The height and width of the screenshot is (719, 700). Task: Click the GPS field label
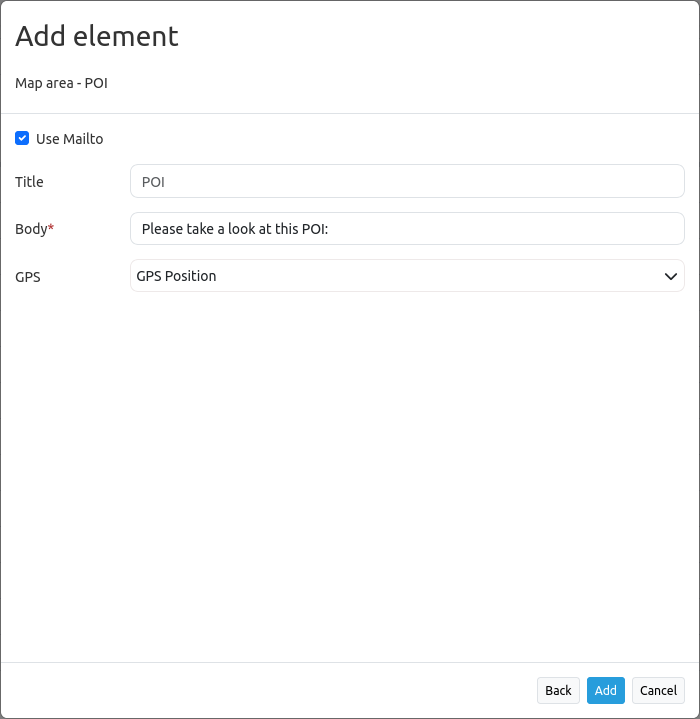click(28, 277)
